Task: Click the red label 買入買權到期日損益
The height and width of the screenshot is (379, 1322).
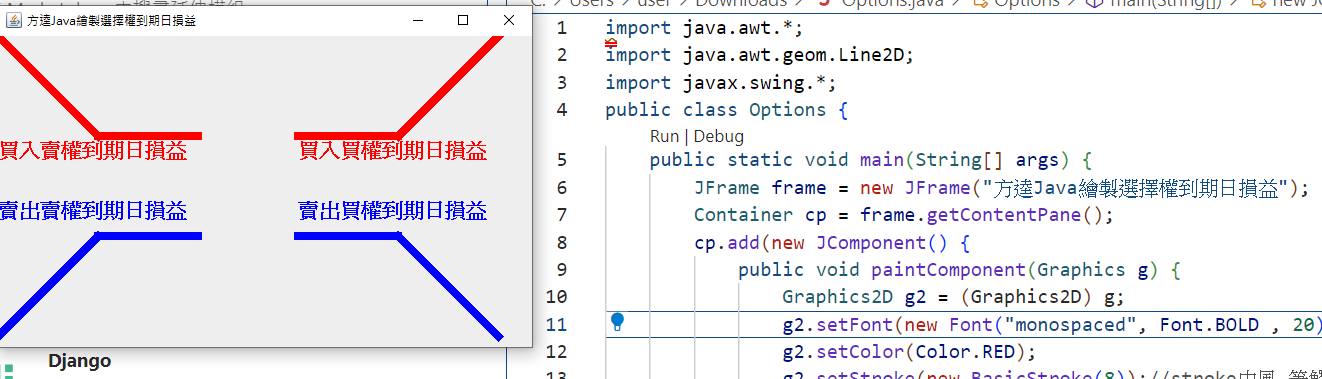Action: point(393,151)
